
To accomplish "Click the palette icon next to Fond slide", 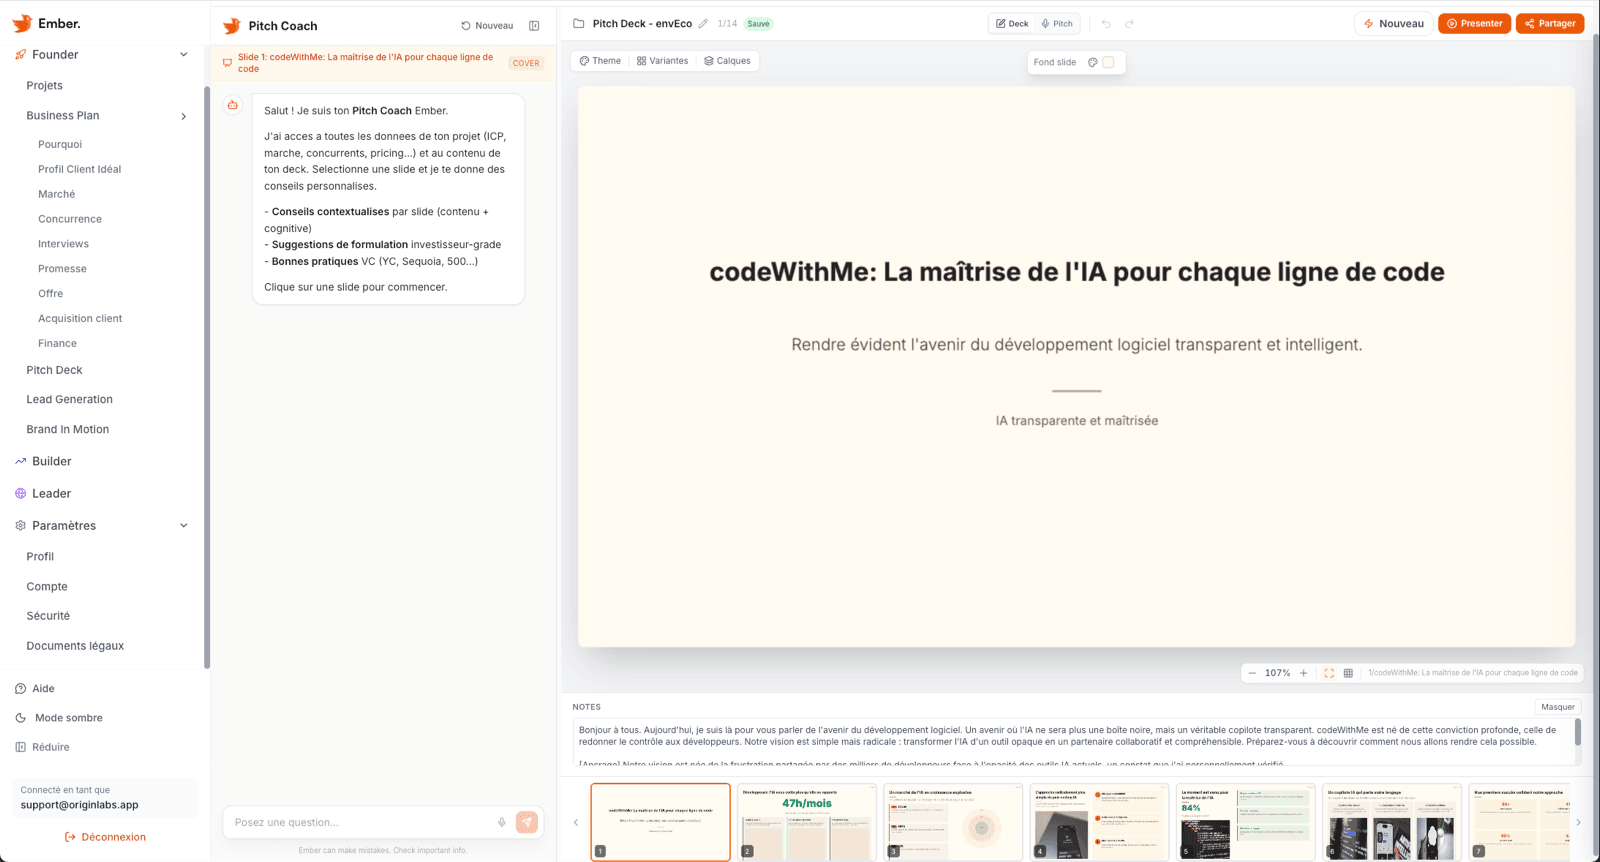I will click(x=1093, y=62).
